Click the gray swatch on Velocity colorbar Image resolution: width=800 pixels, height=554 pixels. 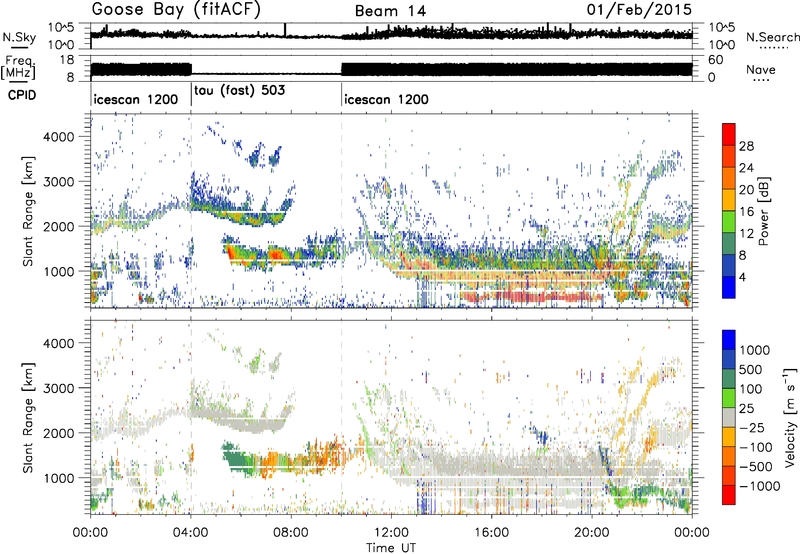click(729, 418)
